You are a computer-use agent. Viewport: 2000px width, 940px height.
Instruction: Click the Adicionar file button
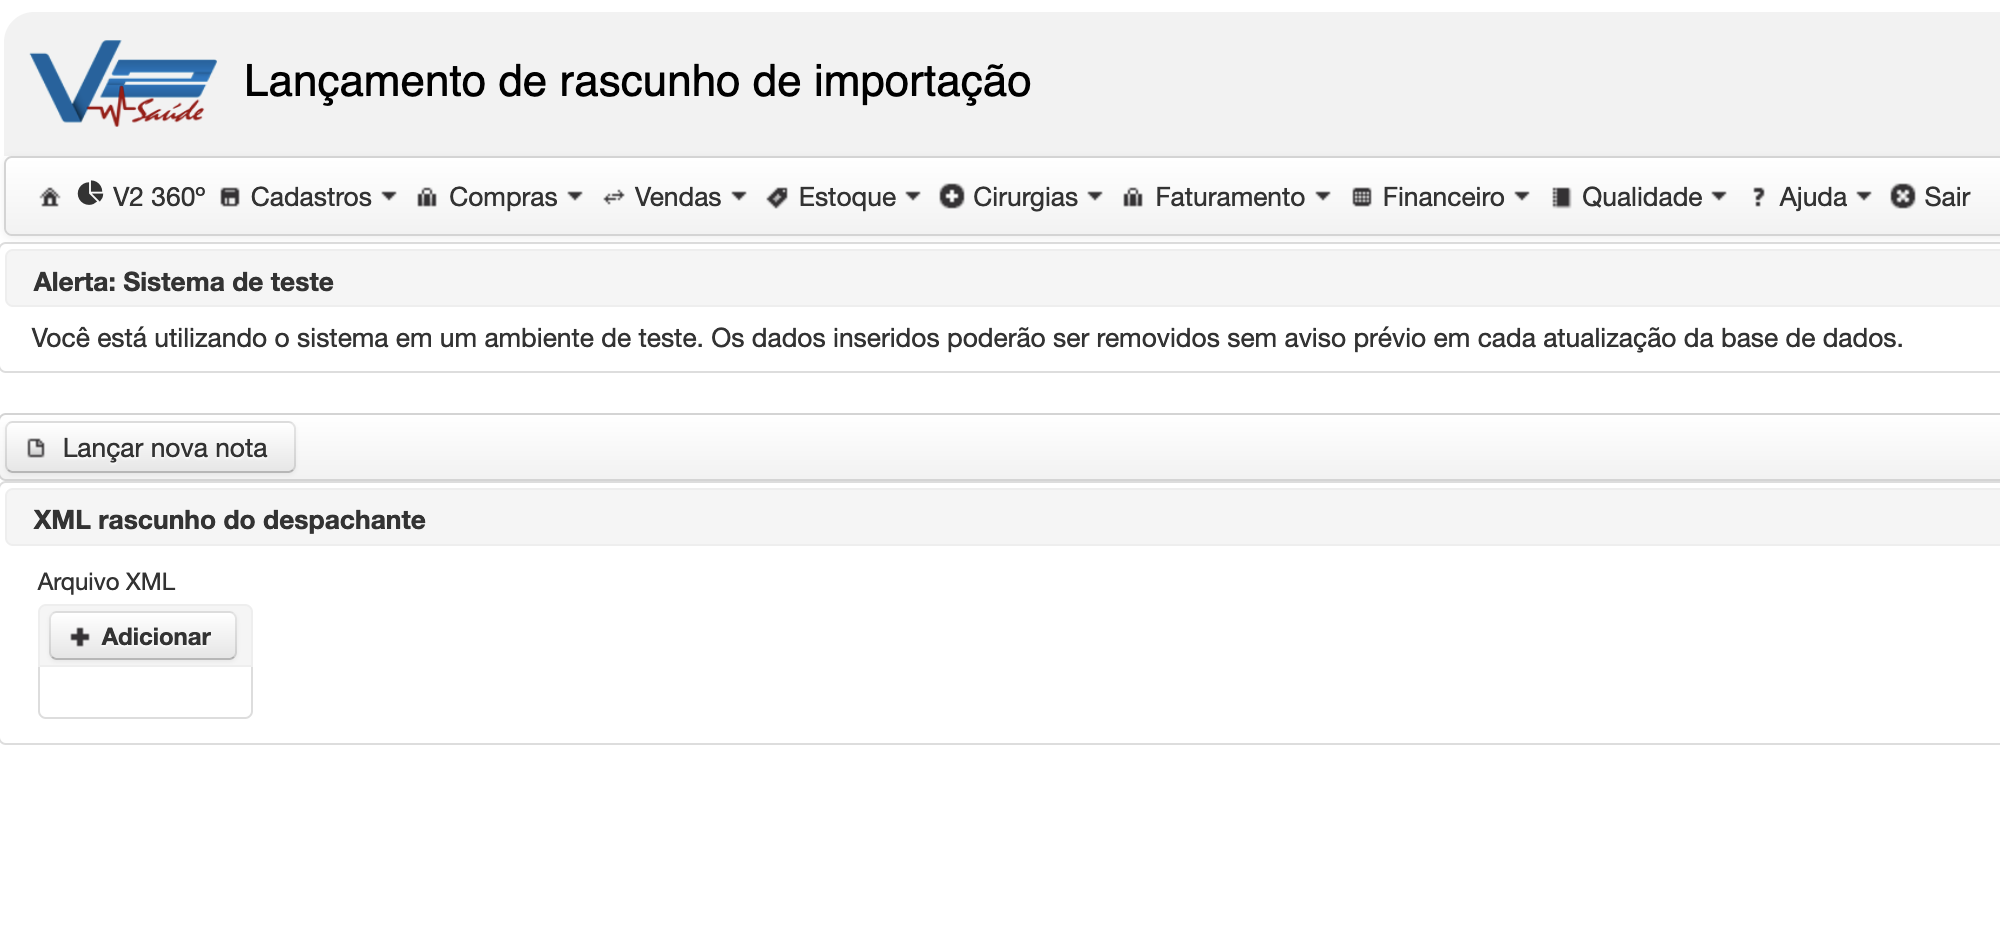[143, 636]
